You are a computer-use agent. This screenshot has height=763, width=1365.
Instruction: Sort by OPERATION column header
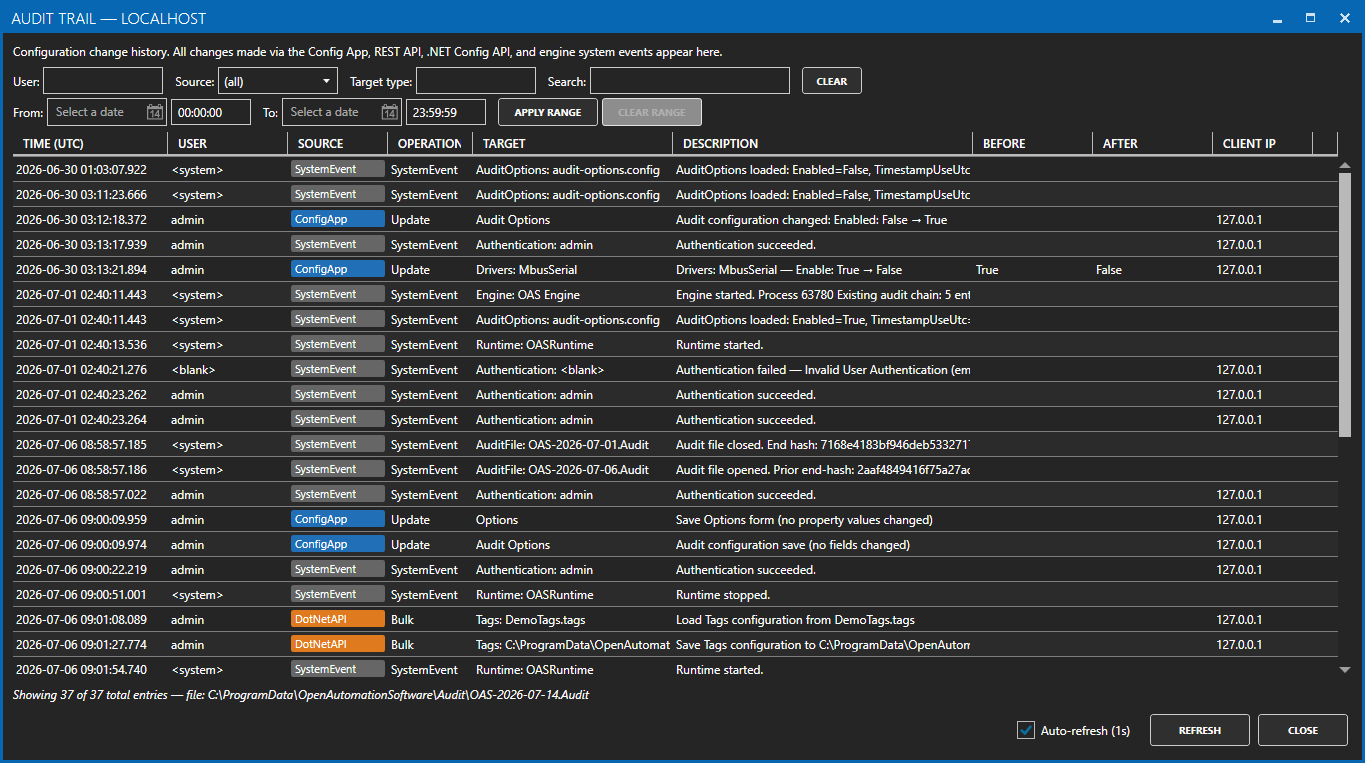pos(429,144)
